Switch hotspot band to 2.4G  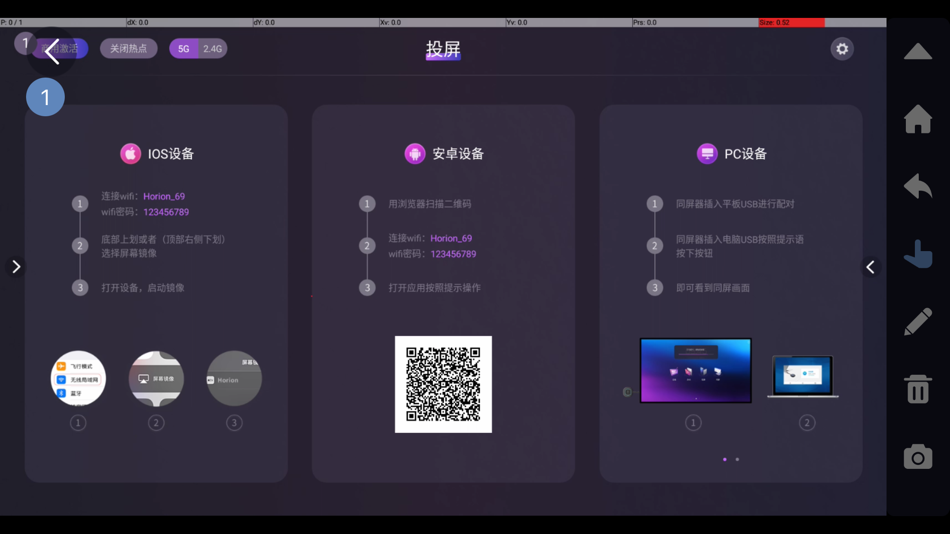click(x=213, y=48)
